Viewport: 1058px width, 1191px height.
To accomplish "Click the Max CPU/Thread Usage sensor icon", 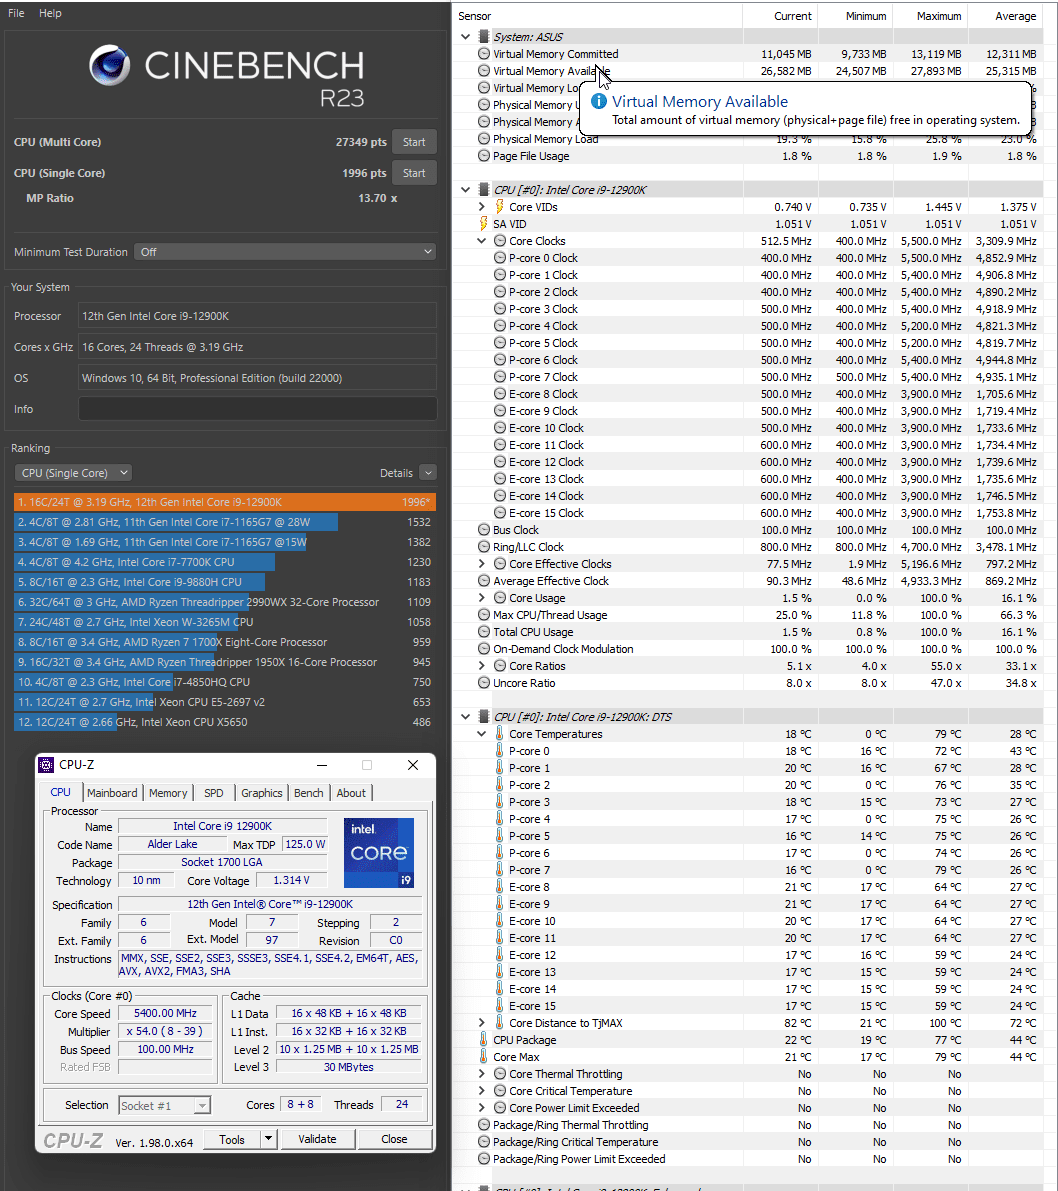I will pos(484,614).
